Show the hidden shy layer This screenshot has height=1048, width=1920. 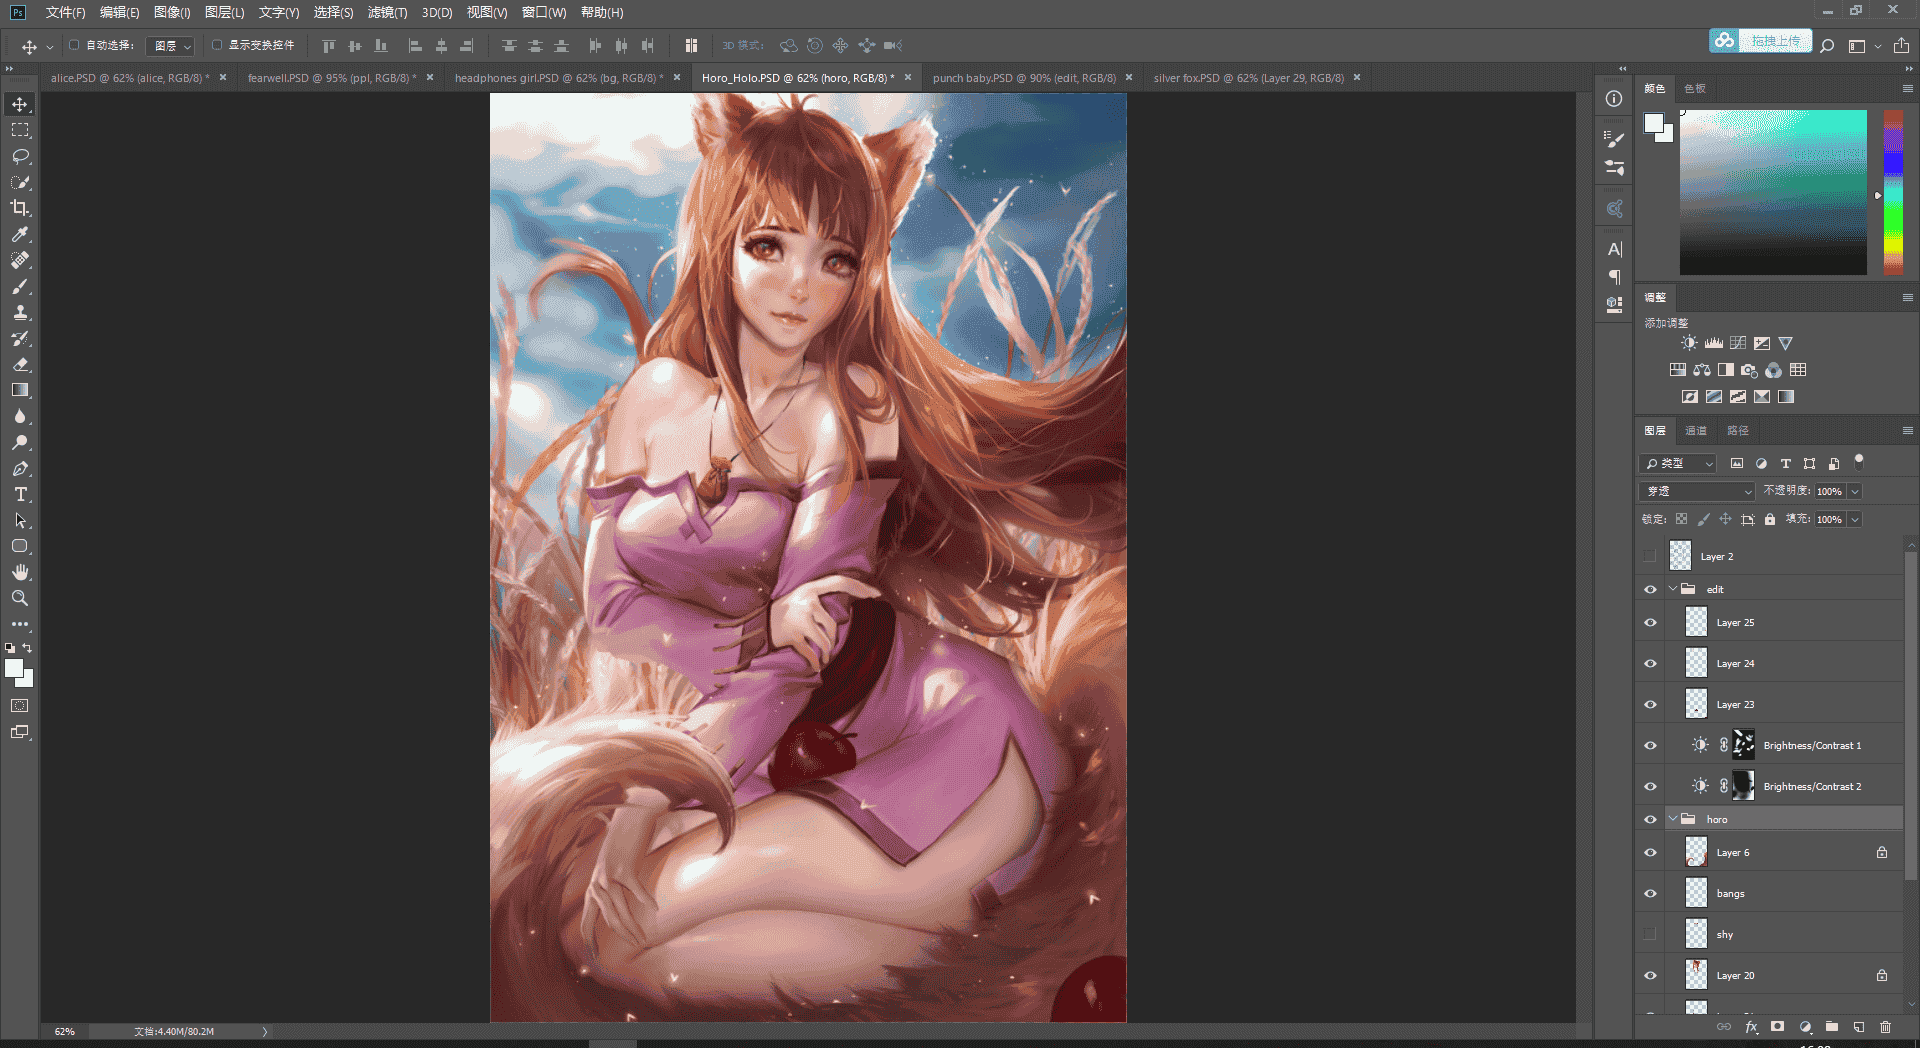(x=1650, y=934)
